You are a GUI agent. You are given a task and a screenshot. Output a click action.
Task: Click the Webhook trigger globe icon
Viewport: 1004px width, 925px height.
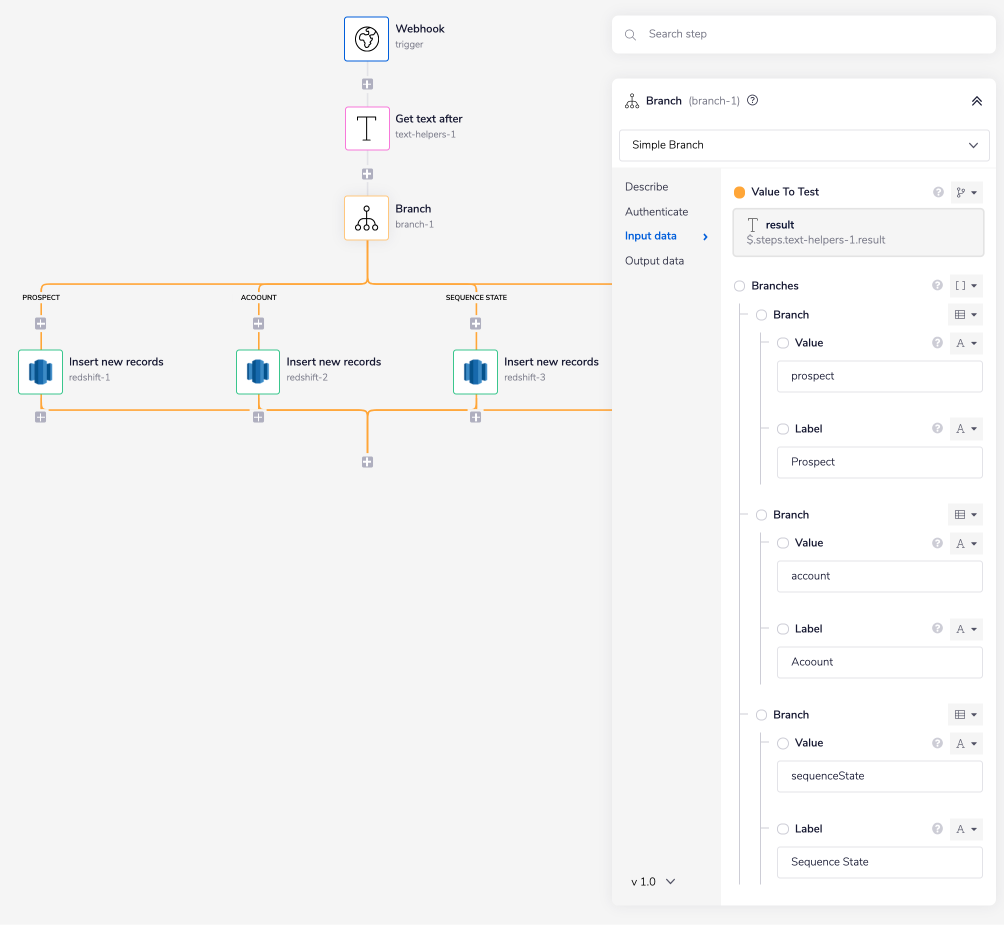[x=366, y=39]
